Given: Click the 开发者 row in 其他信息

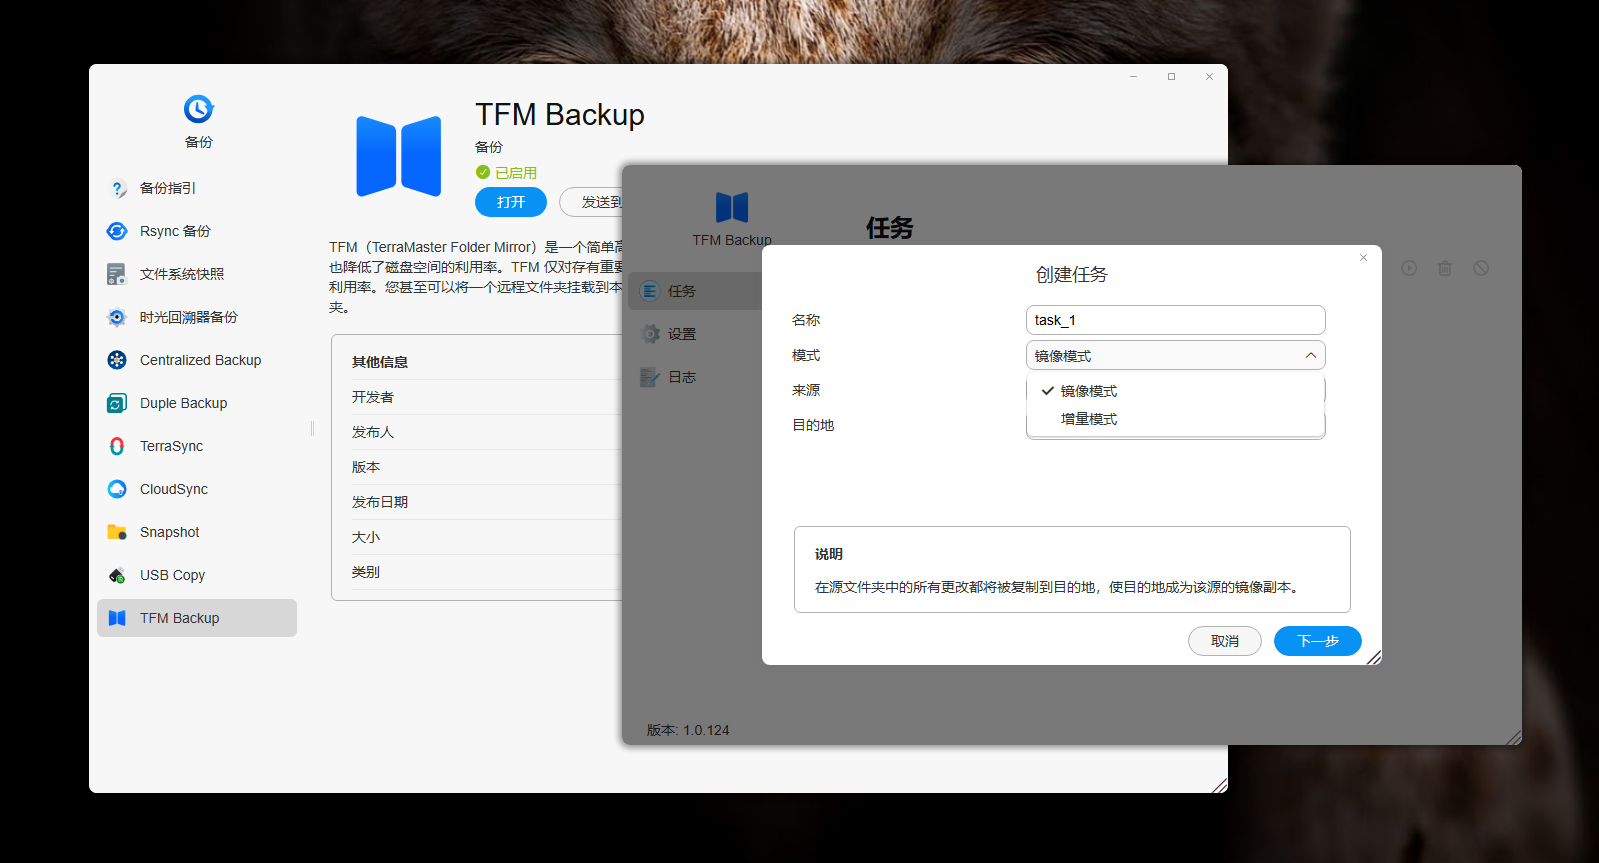Looking at the screenshot, I should (x=487, y=397).
